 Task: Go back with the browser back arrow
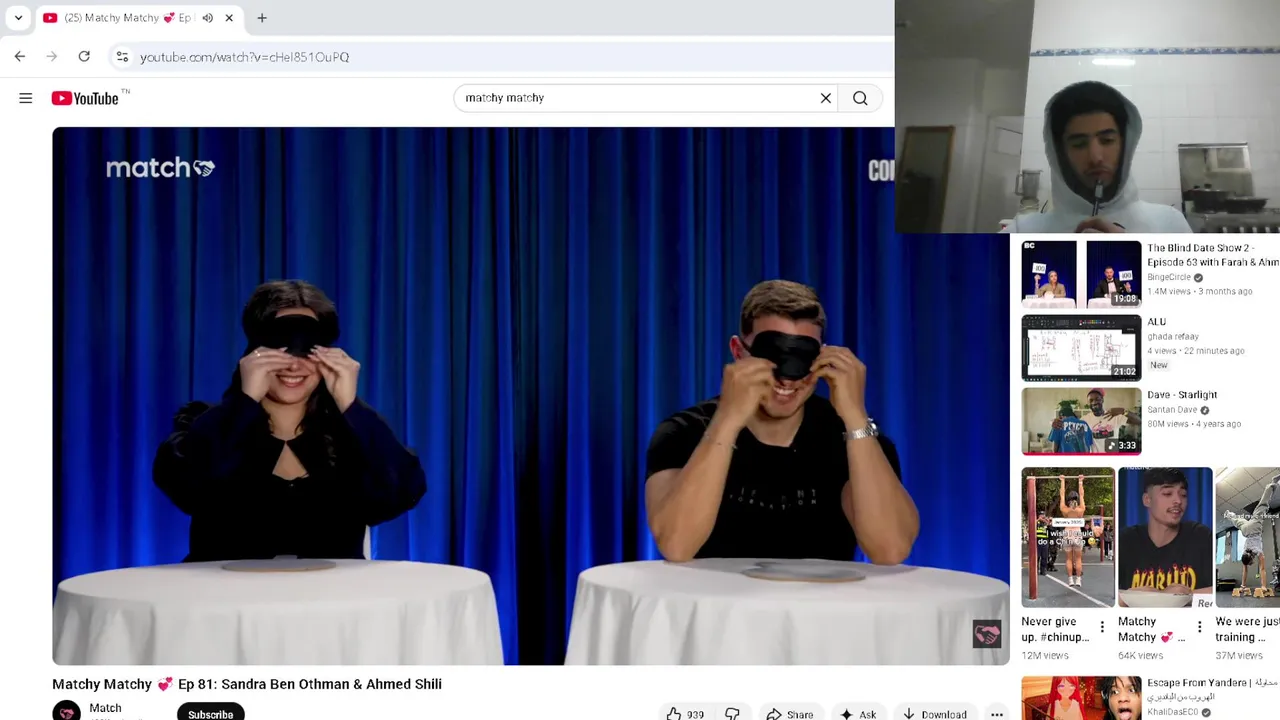pyautogui.click(x=20, y=57)
